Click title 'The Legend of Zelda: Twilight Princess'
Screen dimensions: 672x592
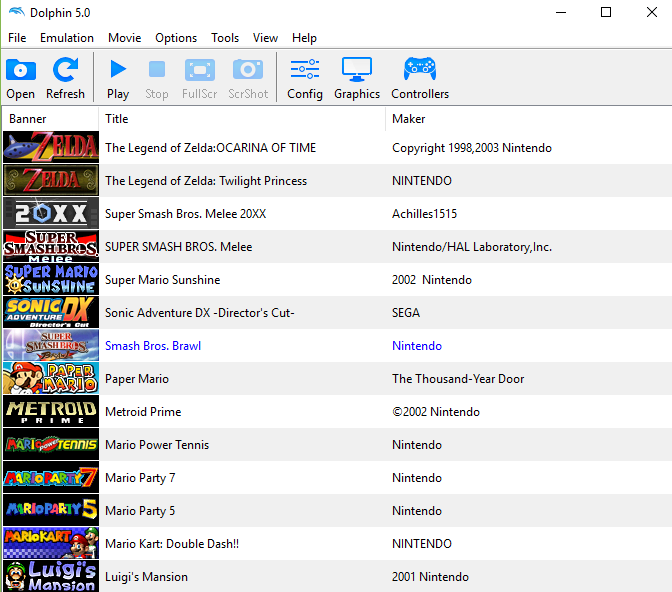point(206,181)
